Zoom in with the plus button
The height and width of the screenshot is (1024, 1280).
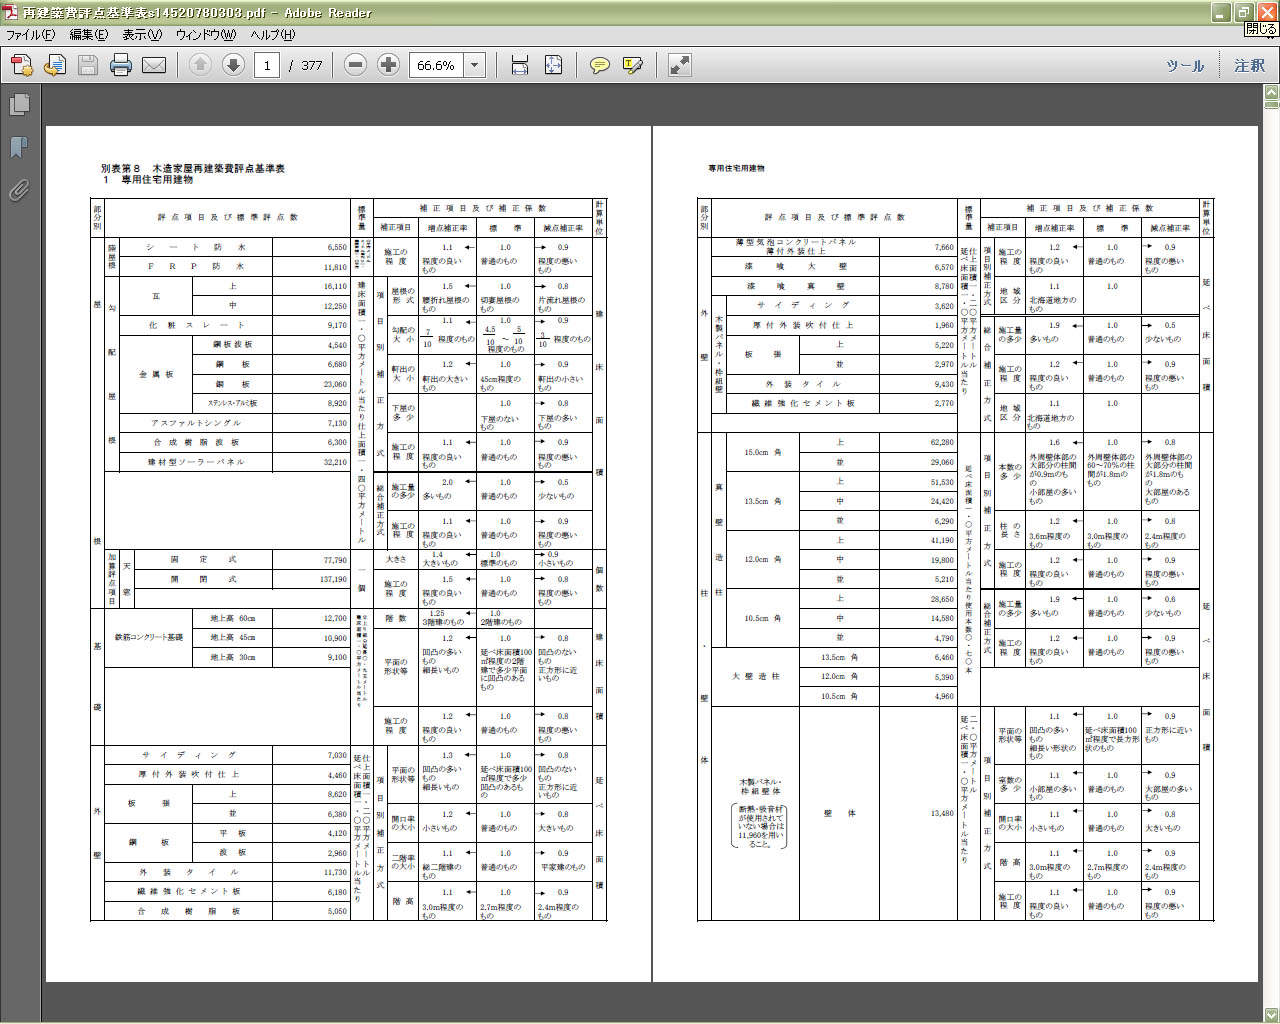coord(388,65)
